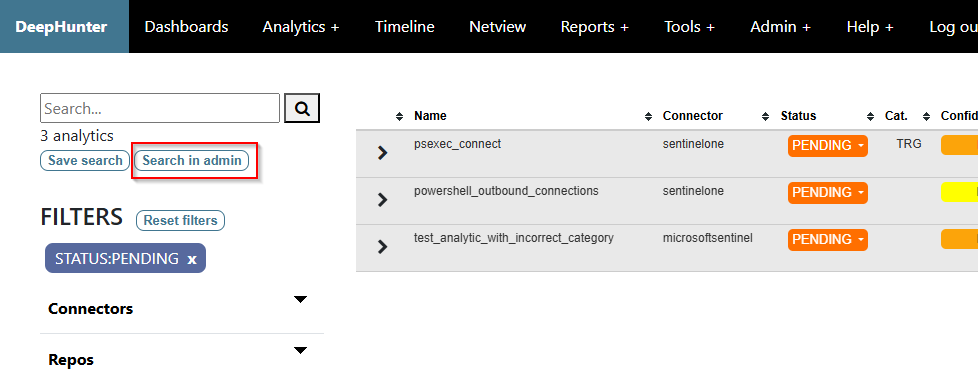978x376 pixels.
Task: Click the sentinelone cell in psexec_connect row
Action: point(693,144)
